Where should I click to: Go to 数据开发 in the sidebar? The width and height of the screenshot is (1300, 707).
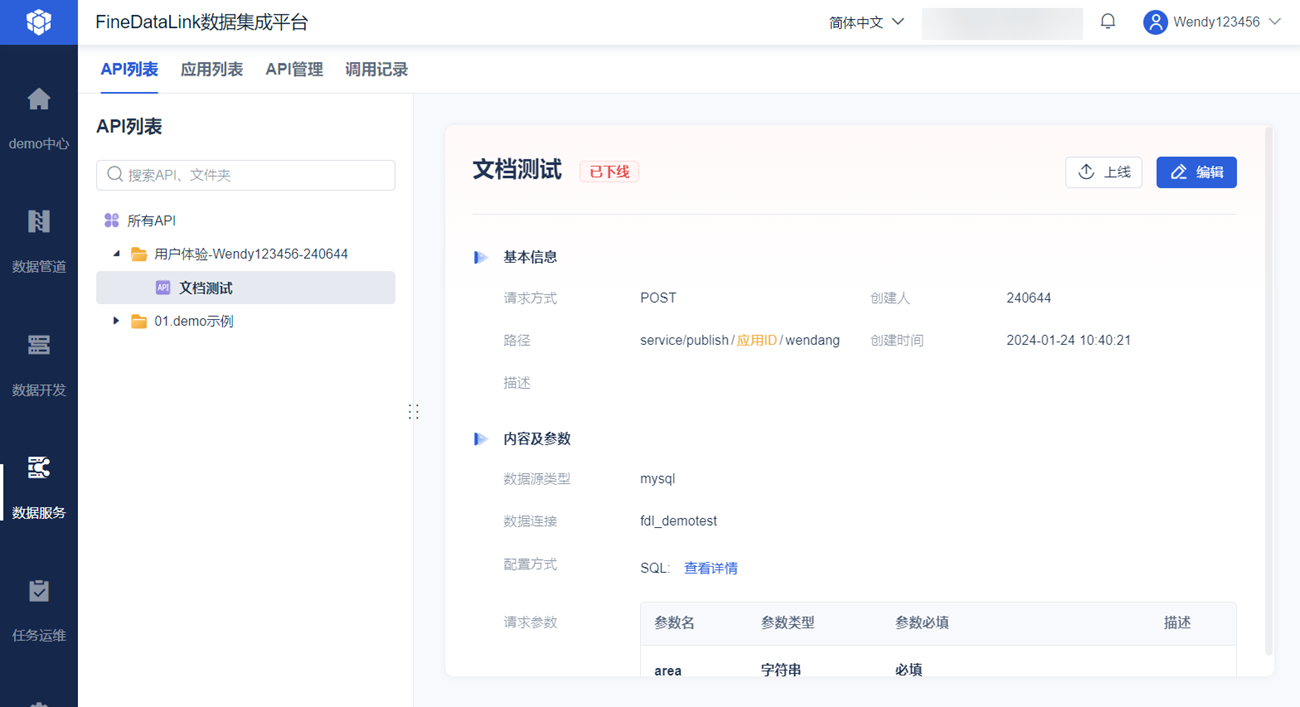point(39,366)
